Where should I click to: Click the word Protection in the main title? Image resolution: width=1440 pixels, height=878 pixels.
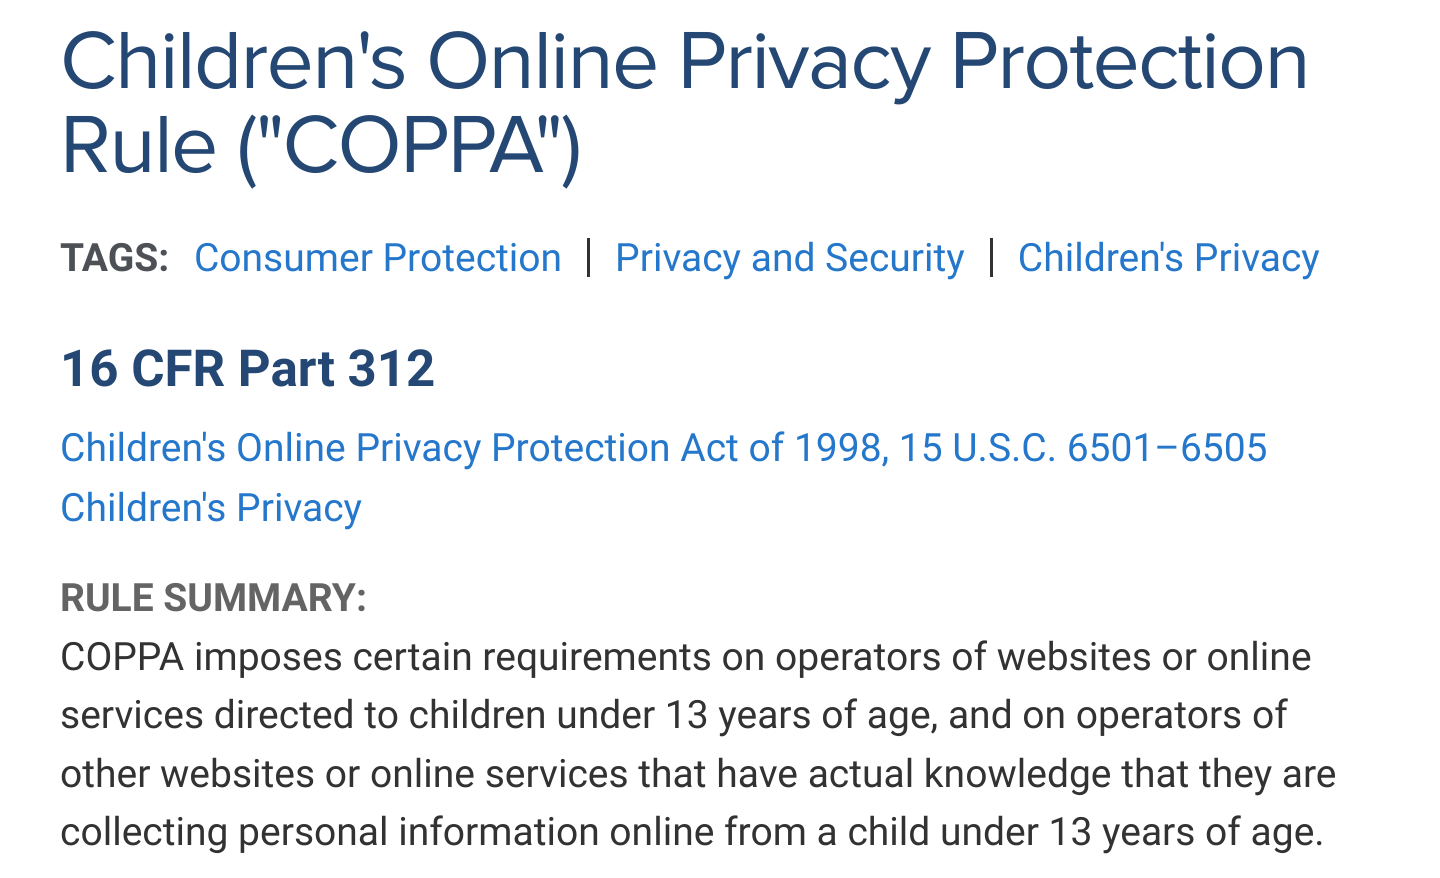pos(1129,62)
